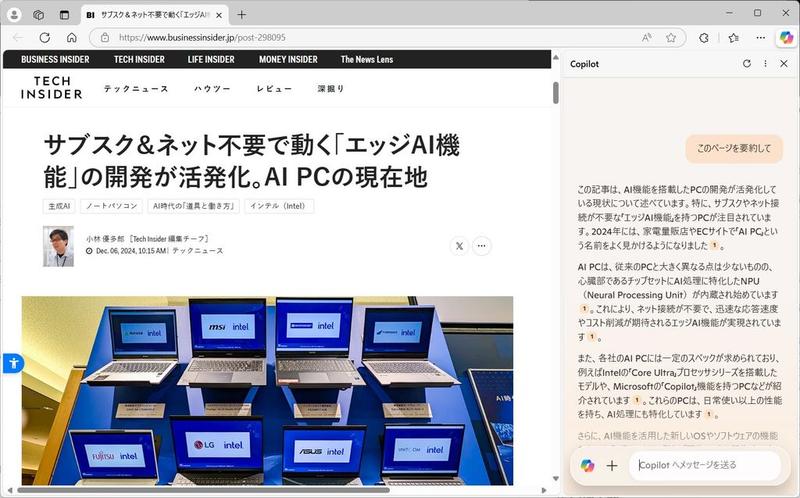Click the Copilot panel title

click(584, 64)
